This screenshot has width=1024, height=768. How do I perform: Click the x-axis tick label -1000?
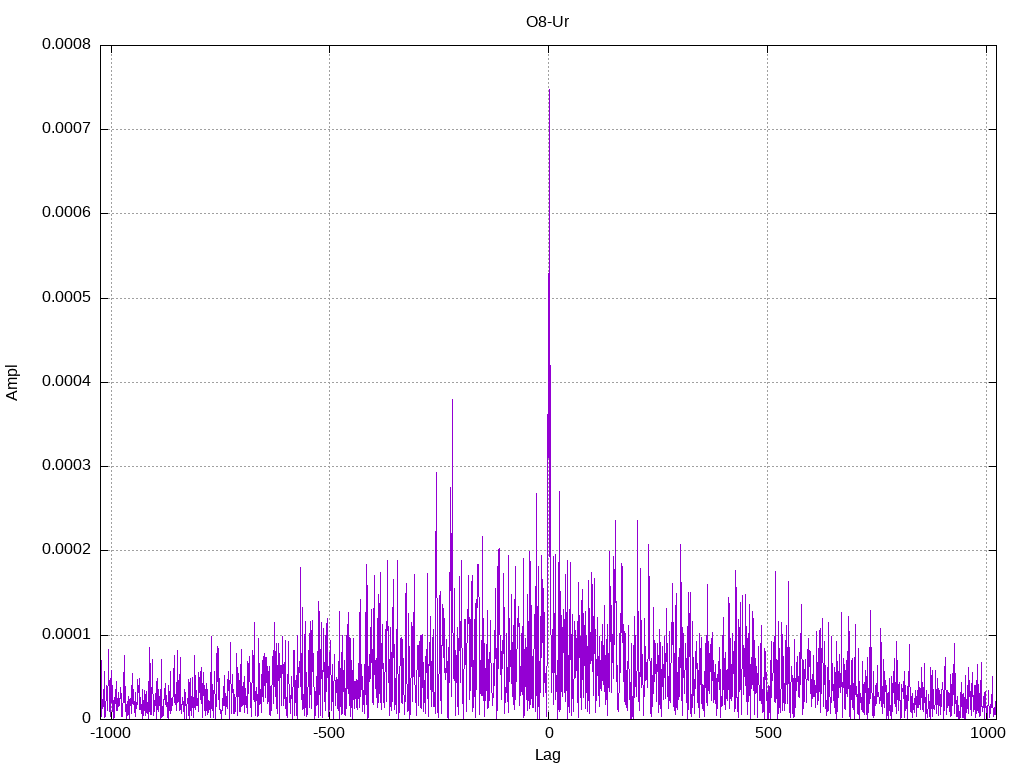pyautogui.click(x=111, y=733)
